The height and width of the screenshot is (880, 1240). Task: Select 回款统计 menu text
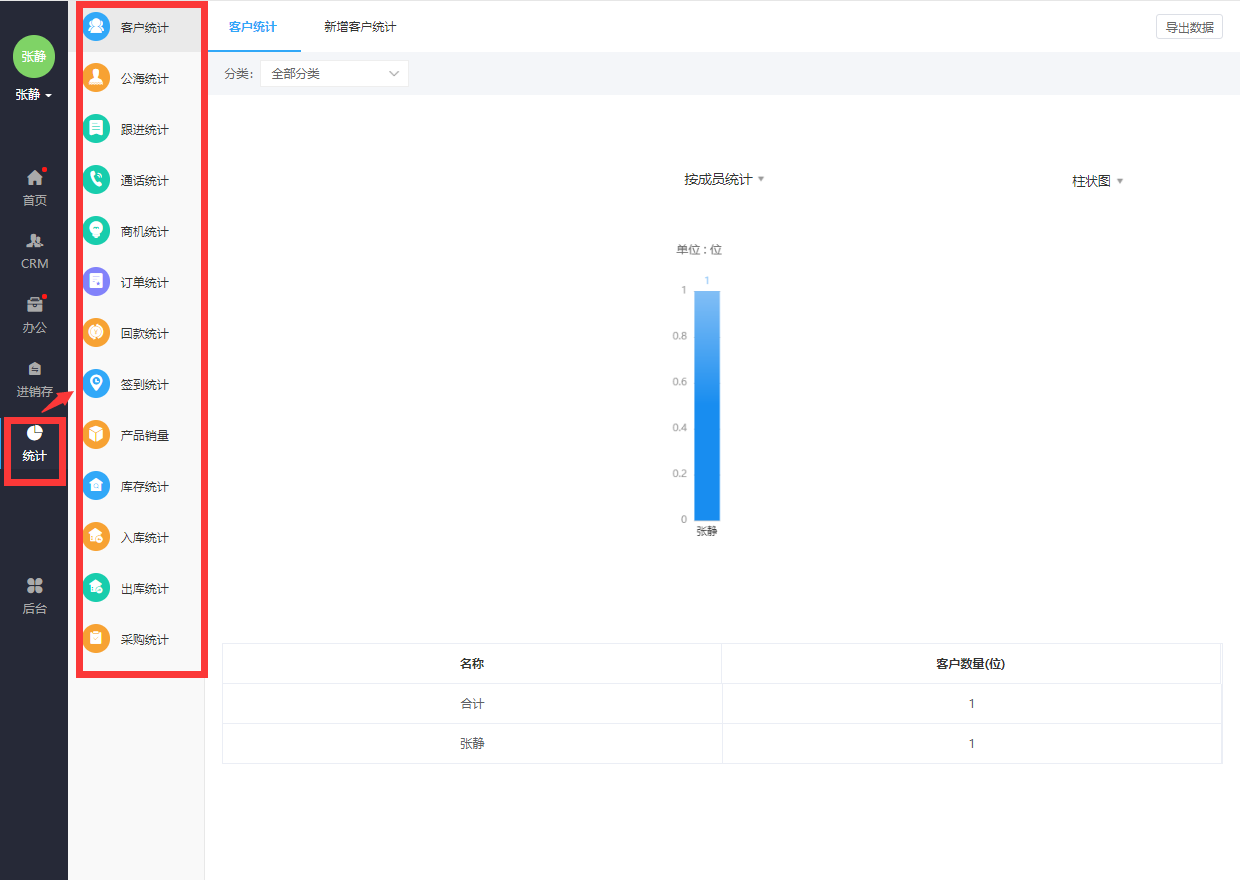point(145,334)
